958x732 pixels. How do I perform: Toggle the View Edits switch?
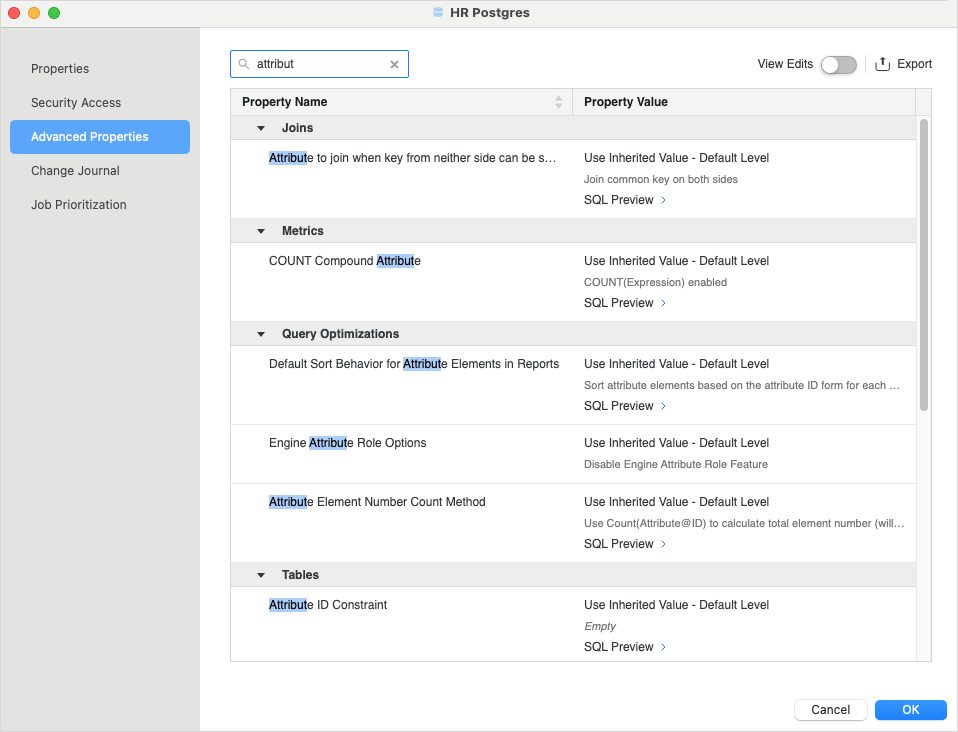pos(838,64)
